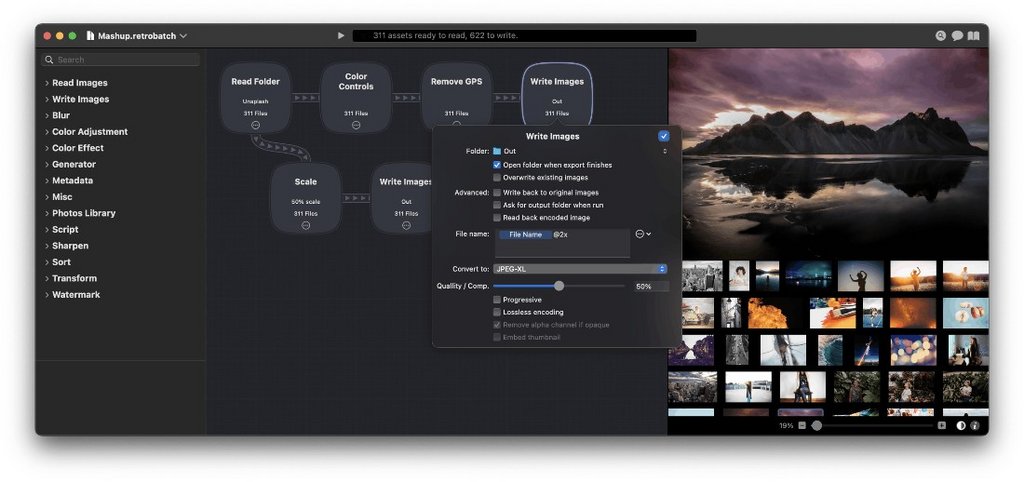
Task: Expand the Photos Library category
Action: point(47,214)
